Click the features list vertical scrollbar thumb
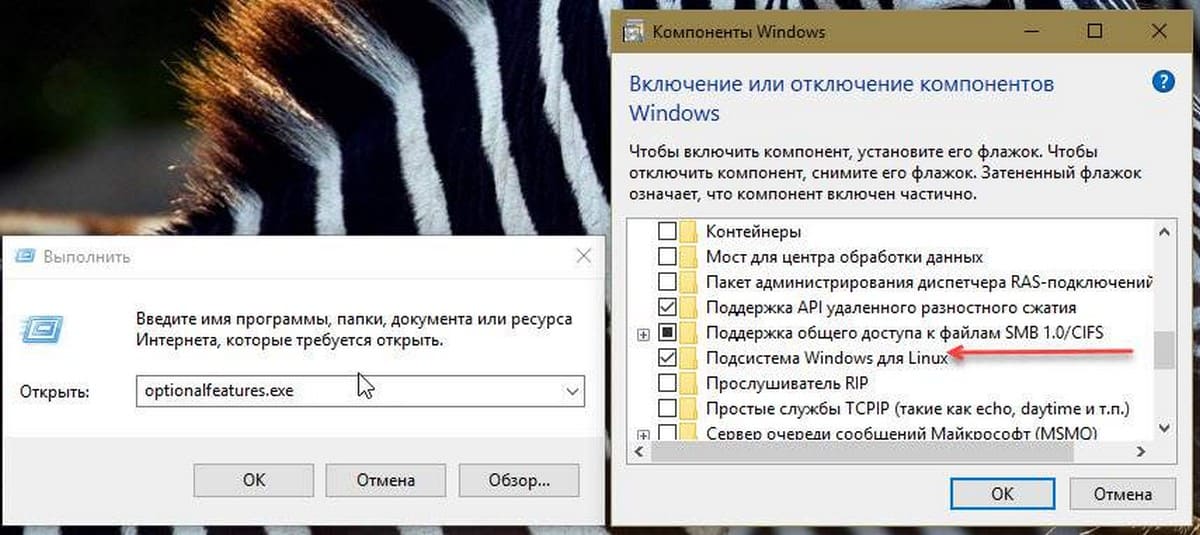1200x535 pixels. (1163, 350)
